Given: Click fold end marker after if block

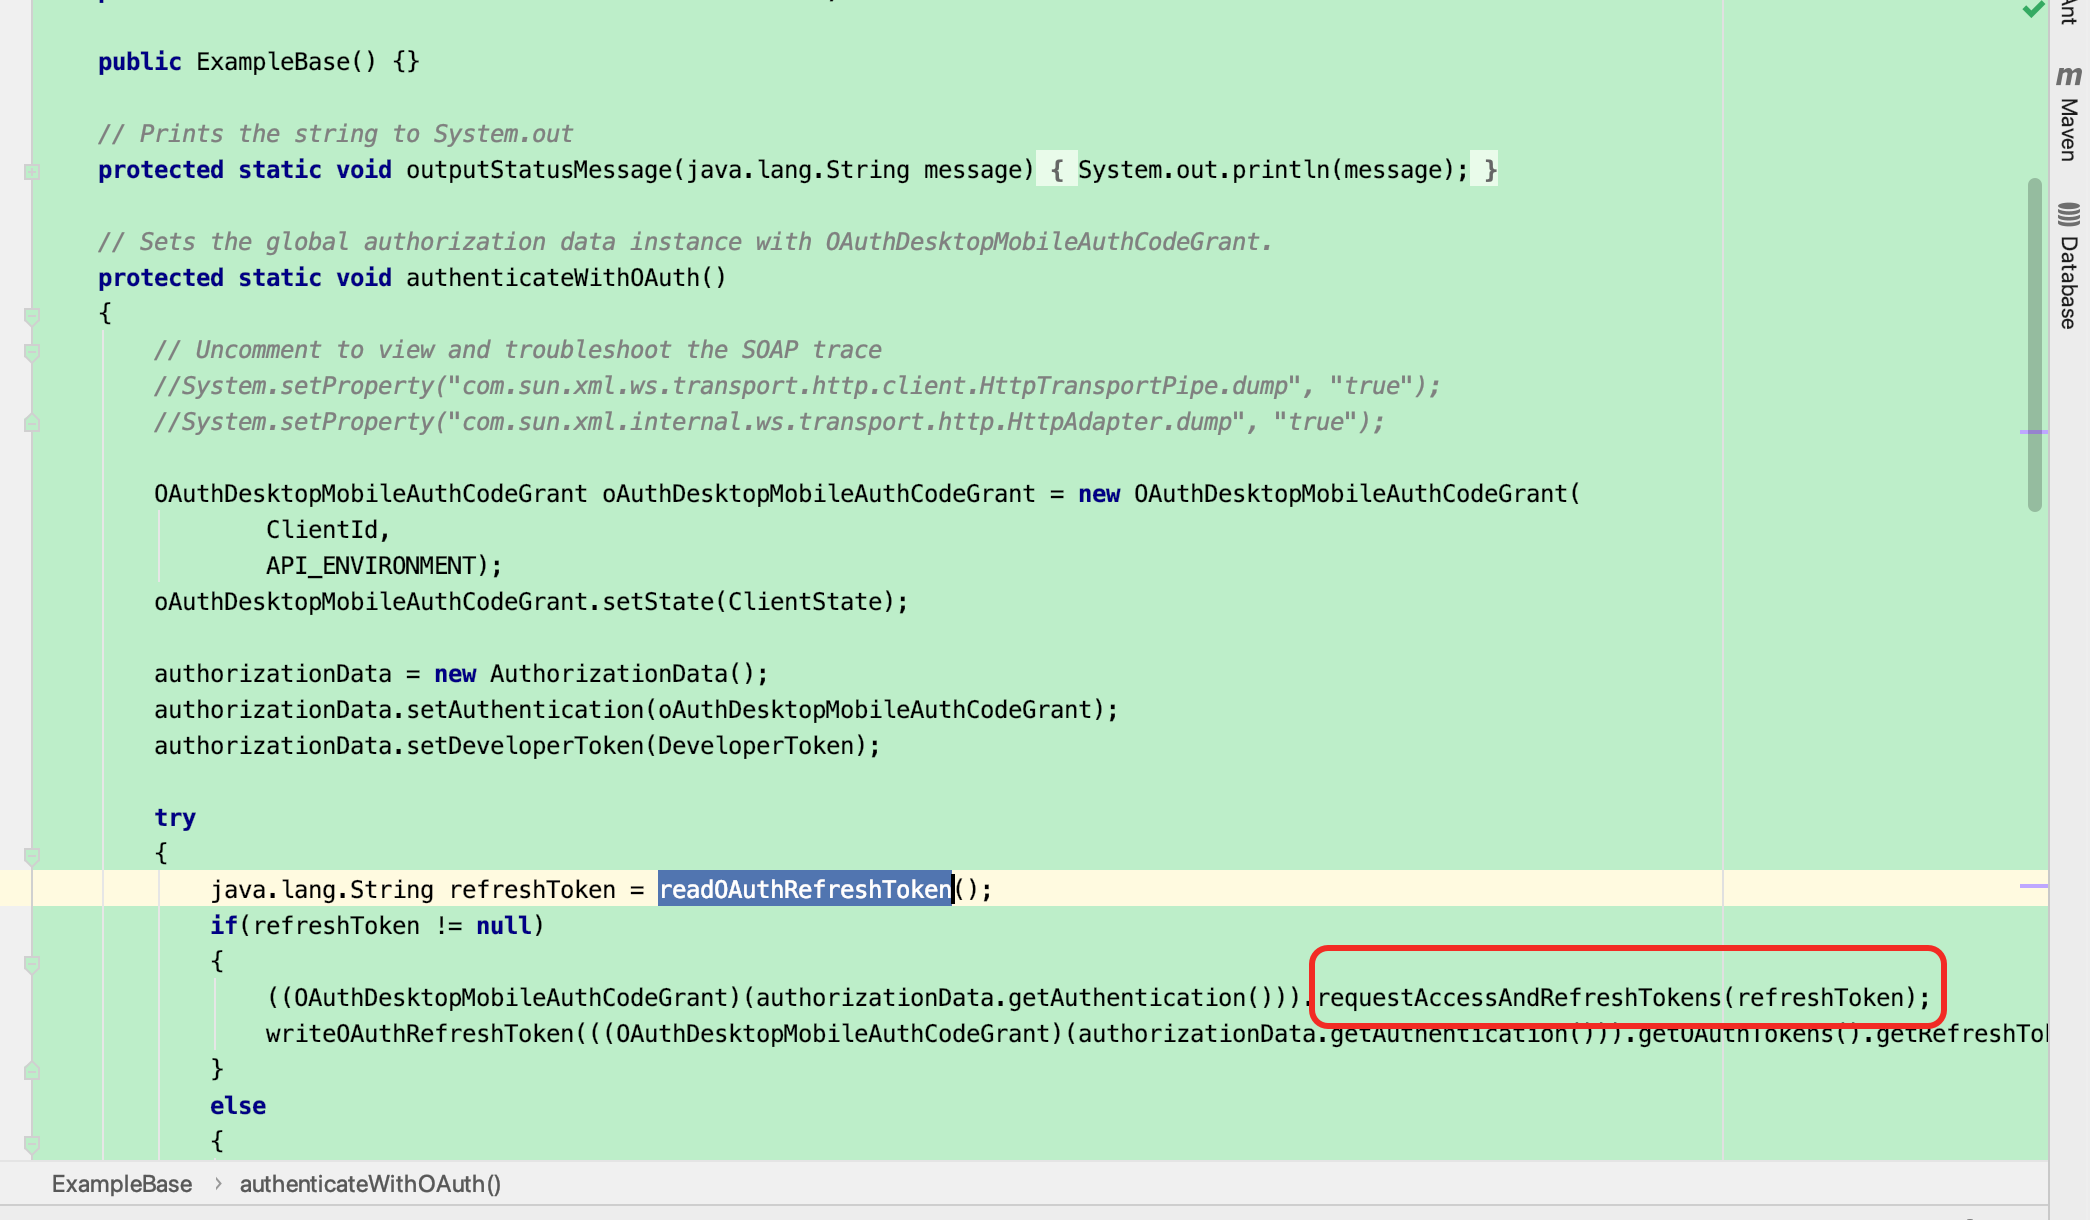Looking at the screenshot, I should [x=32, y=1071].
